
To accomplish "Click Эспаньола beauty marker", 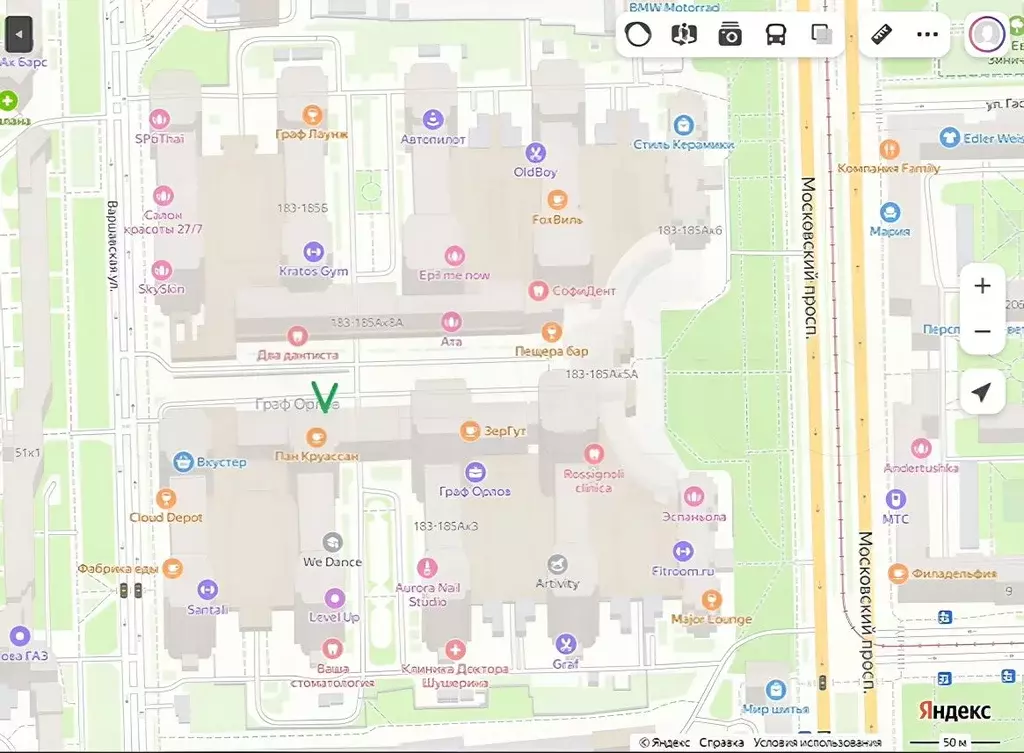I will (694, 496).
